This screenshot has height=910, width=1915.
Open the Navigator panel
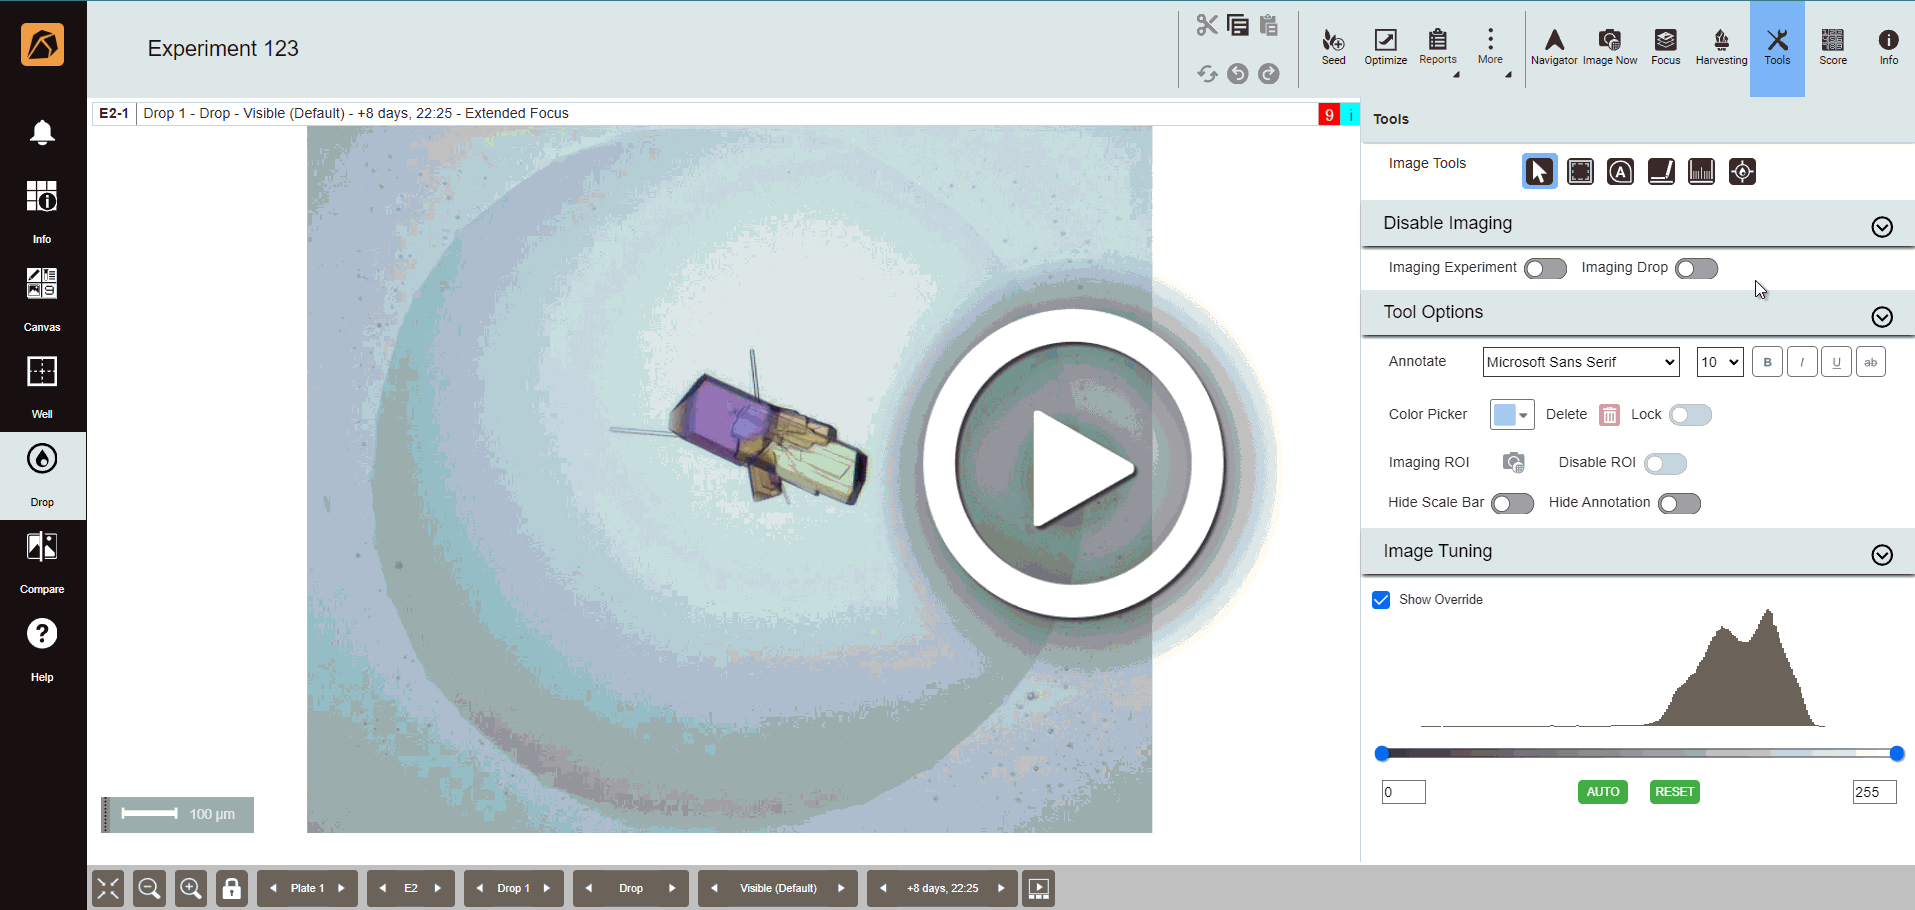[x=1554, y=46]
